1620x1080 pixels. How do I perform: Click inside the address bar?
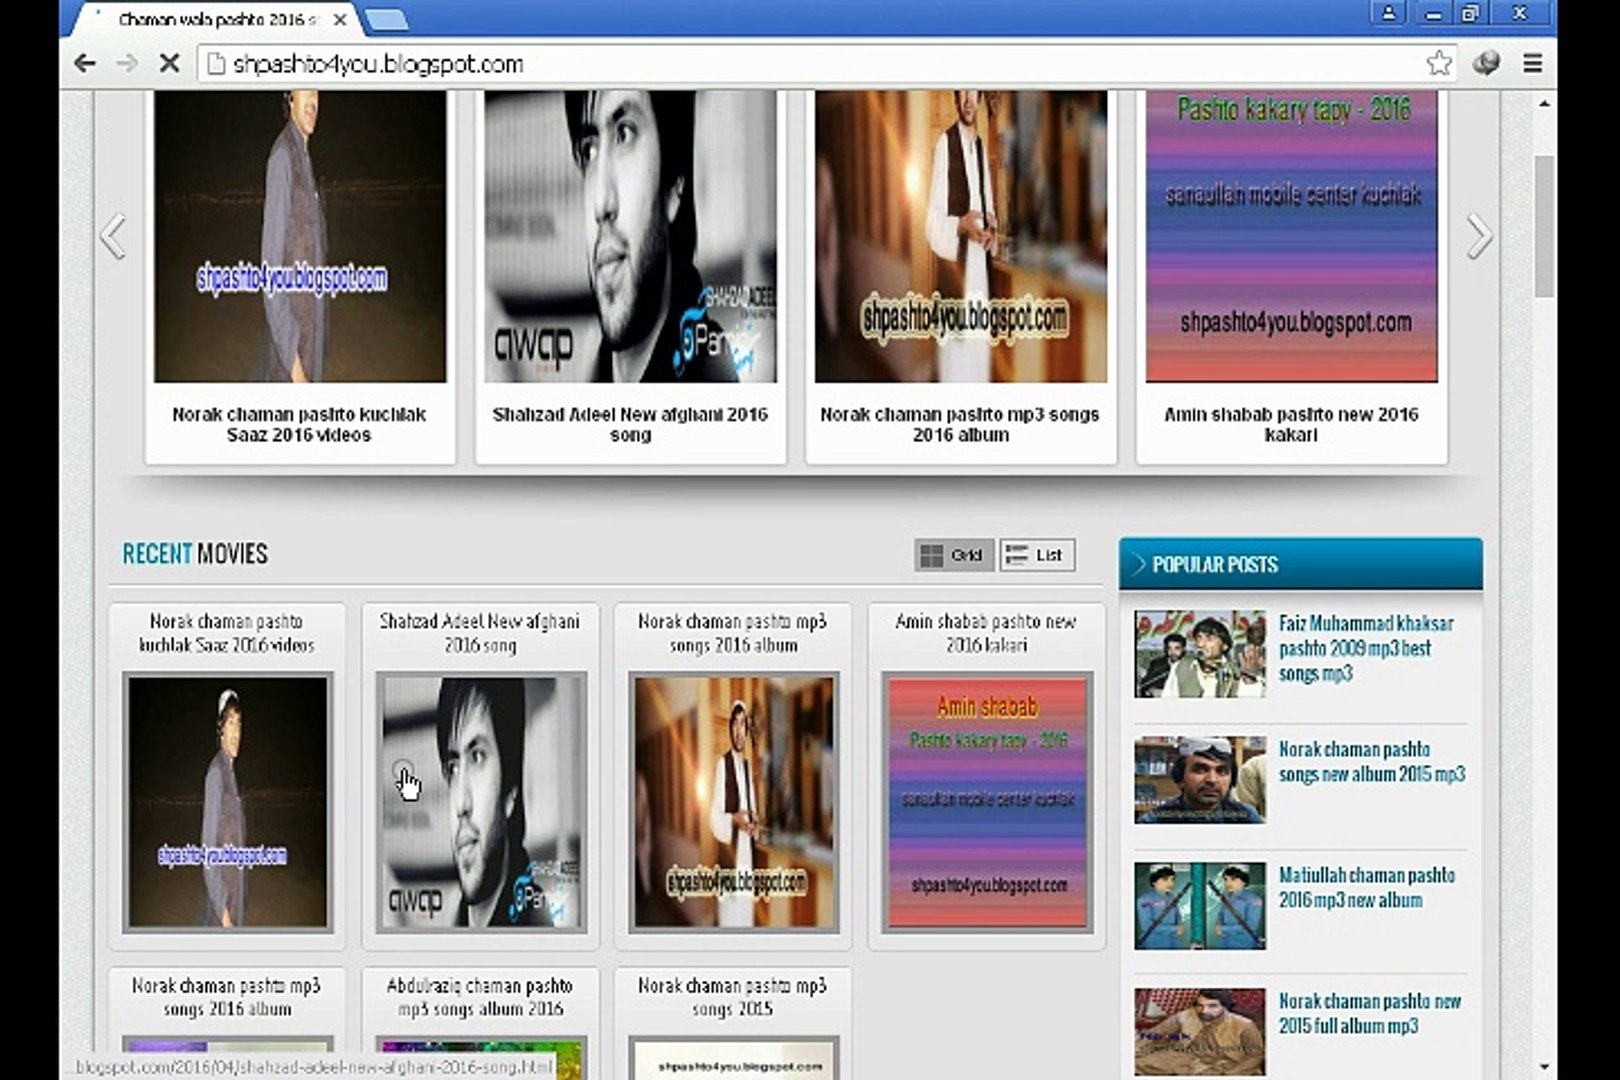[x=700, y=63]
